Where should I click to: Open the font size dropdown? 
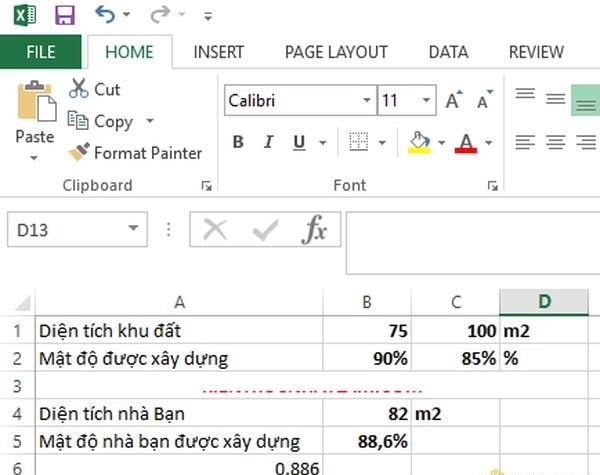point(427,101)
